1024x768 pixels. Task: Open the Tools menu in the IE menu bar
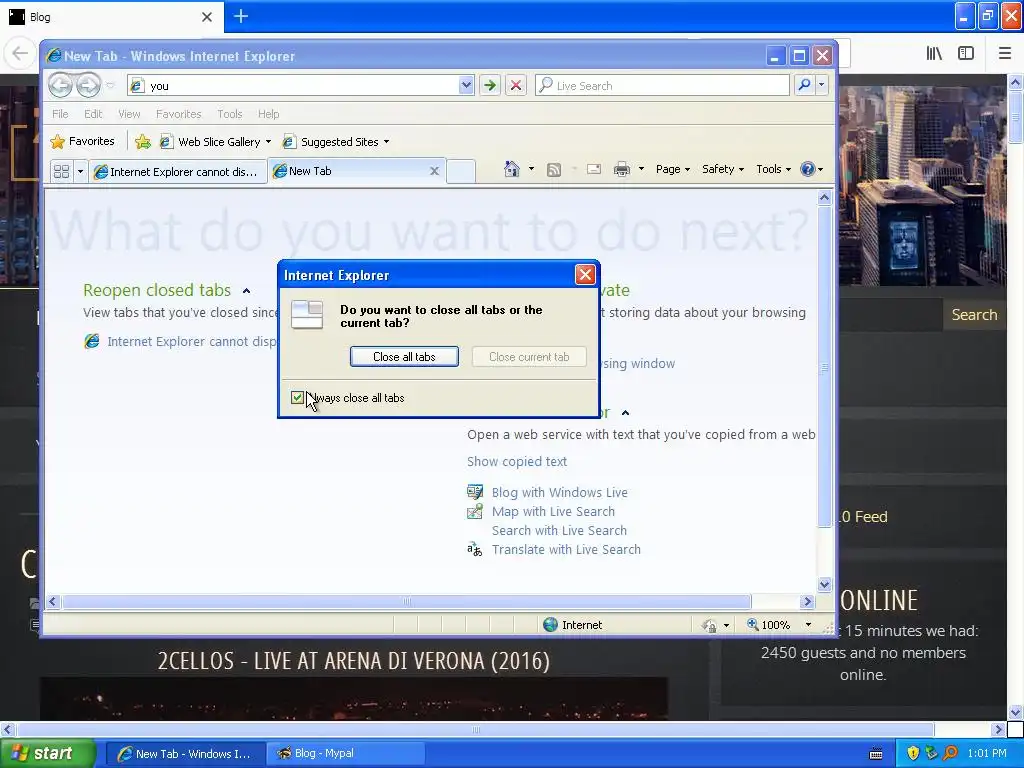230,114
